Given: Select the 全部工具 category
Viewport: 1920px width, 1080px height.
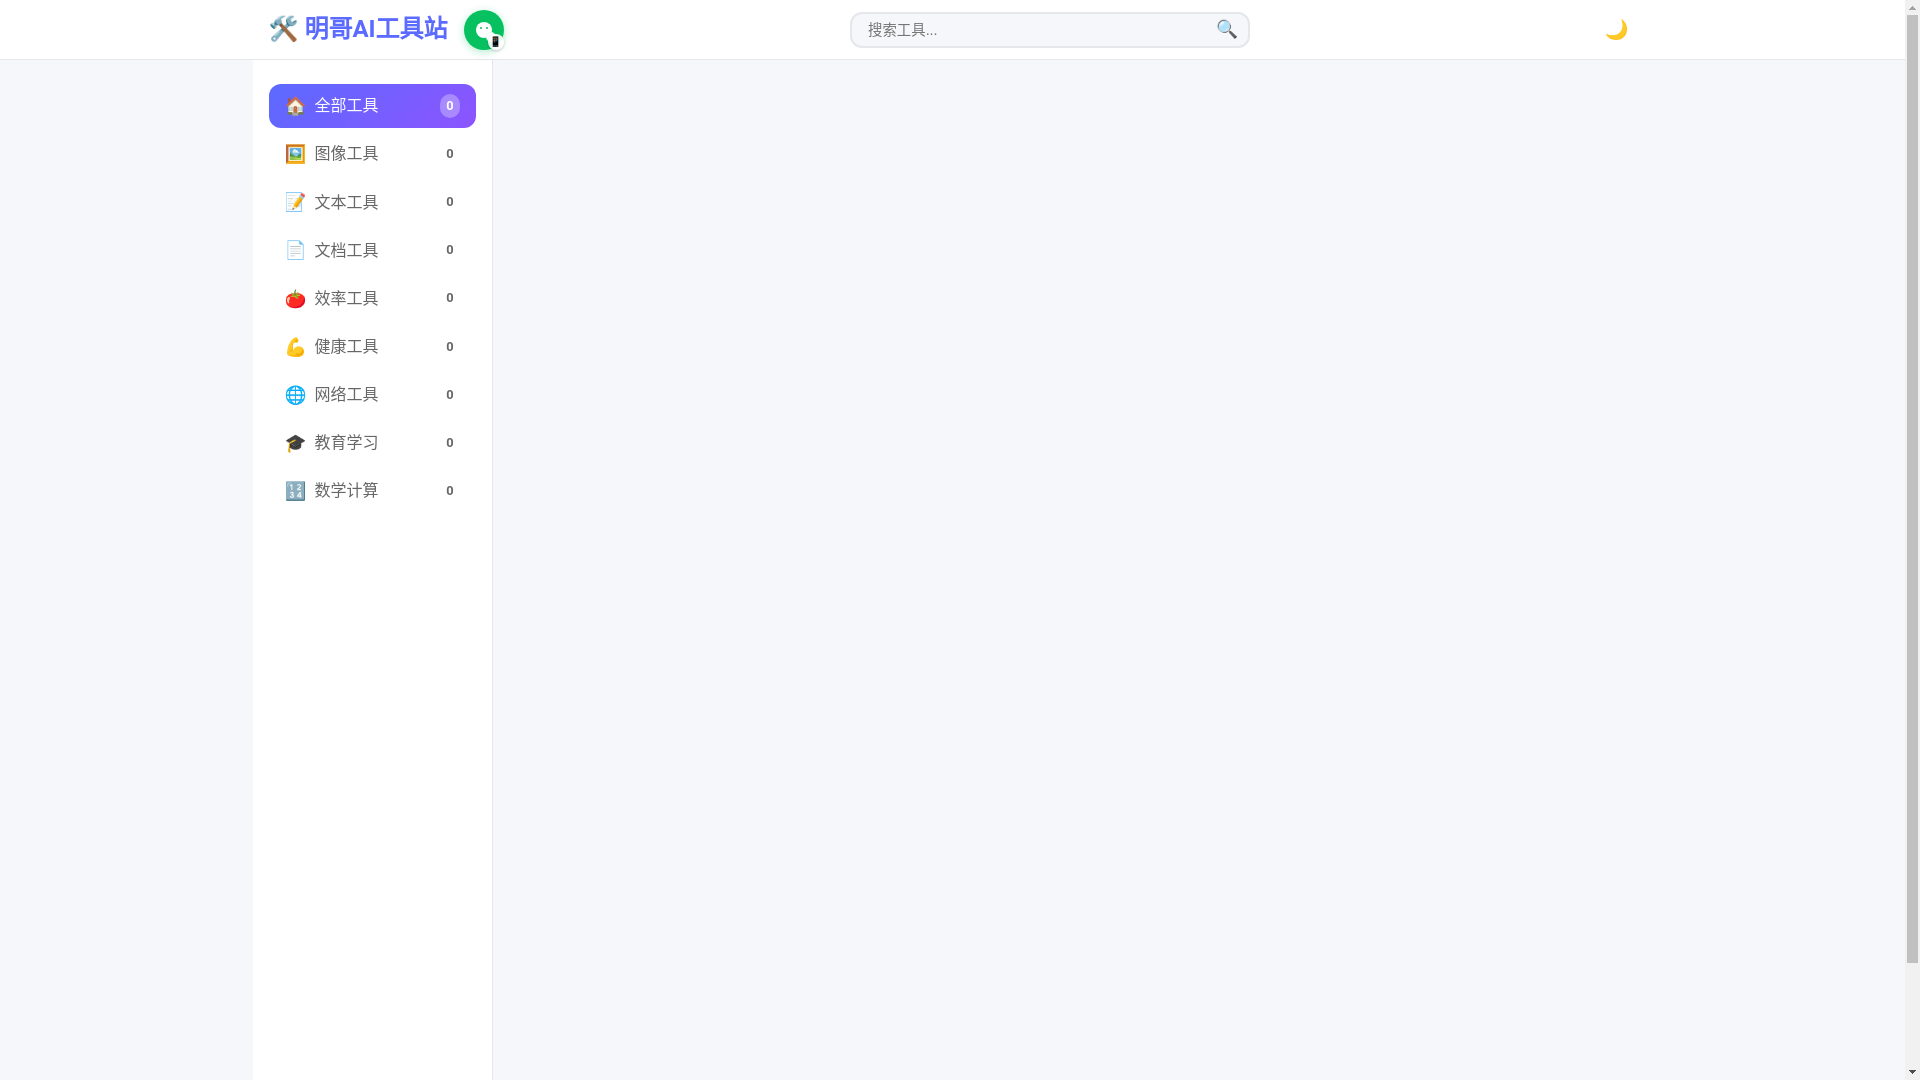Looking at the screenshot, I should [372, 106].
